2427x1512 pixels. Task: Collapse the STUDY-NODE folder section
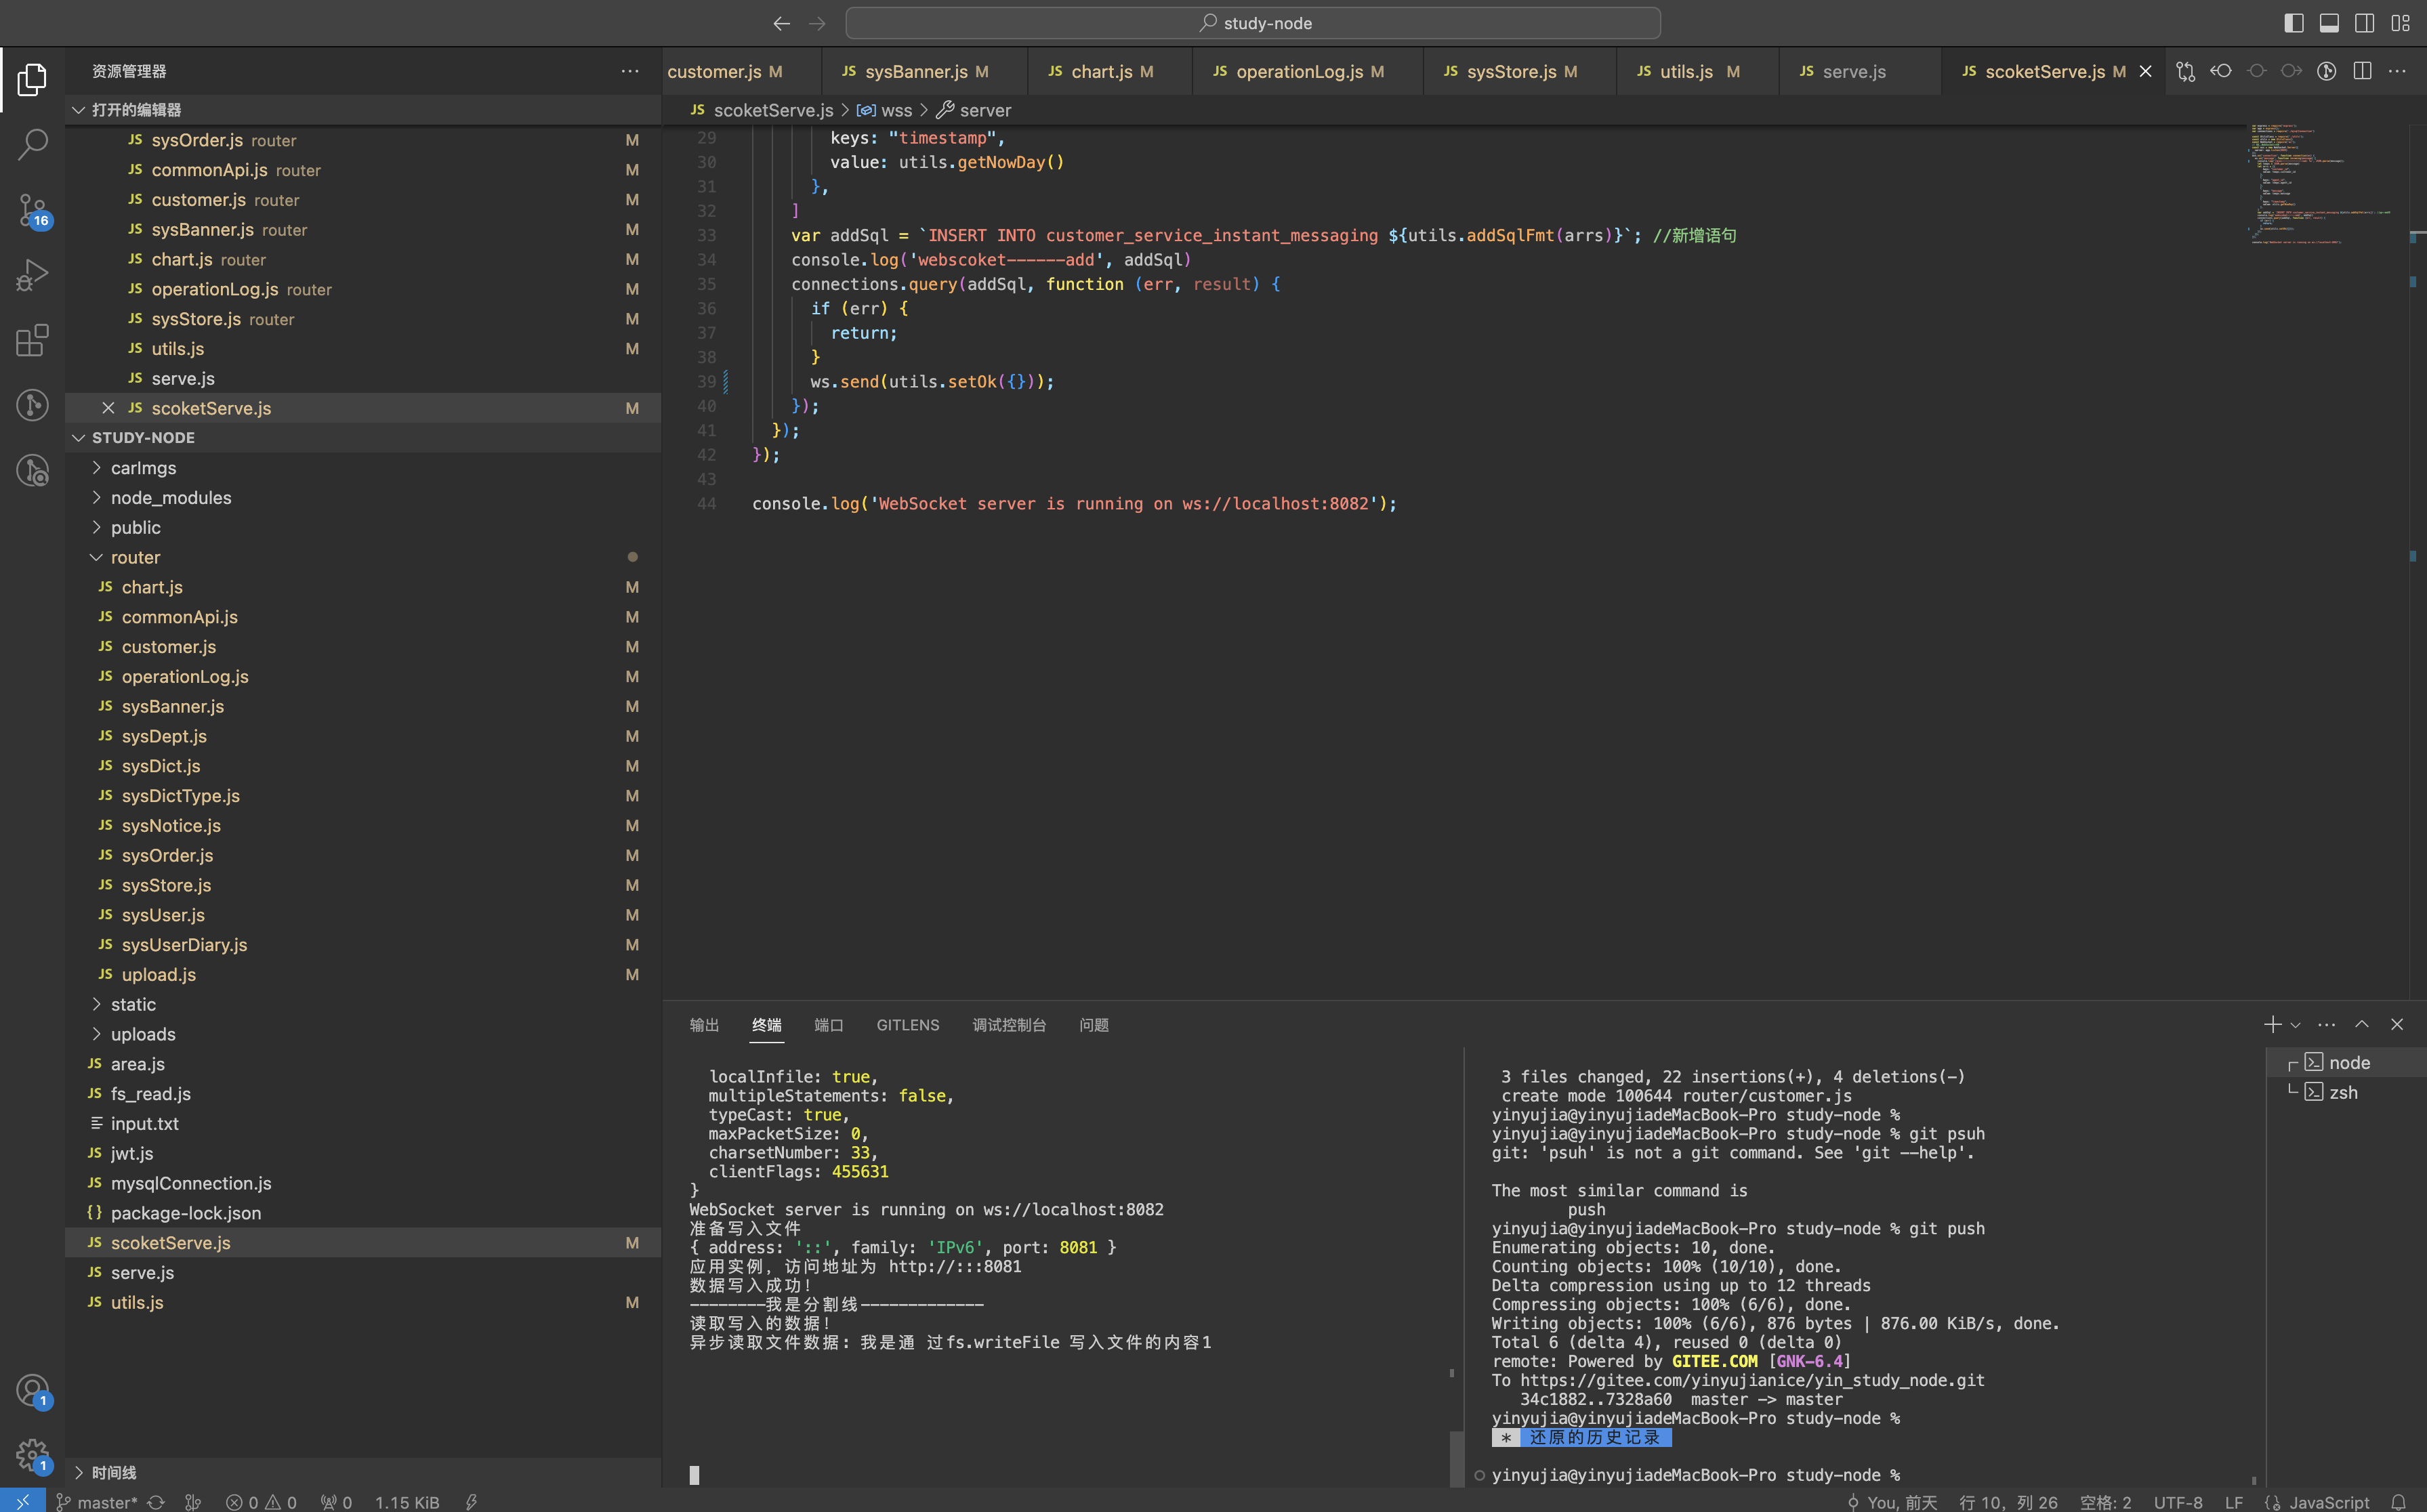(363, 438)
